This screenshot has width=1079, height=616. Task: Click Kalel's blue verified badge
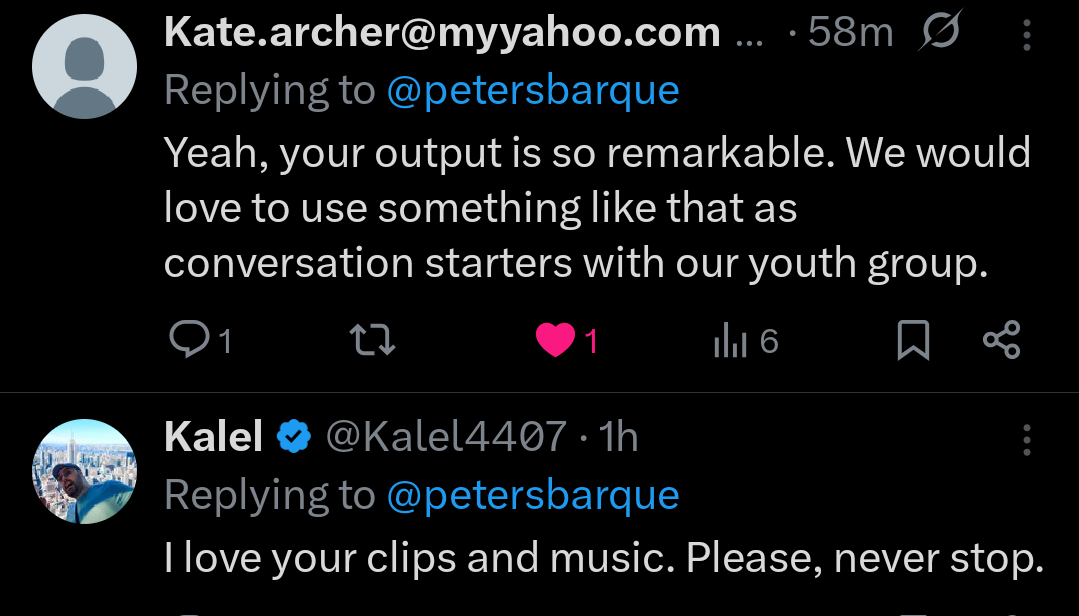point(293,437)
